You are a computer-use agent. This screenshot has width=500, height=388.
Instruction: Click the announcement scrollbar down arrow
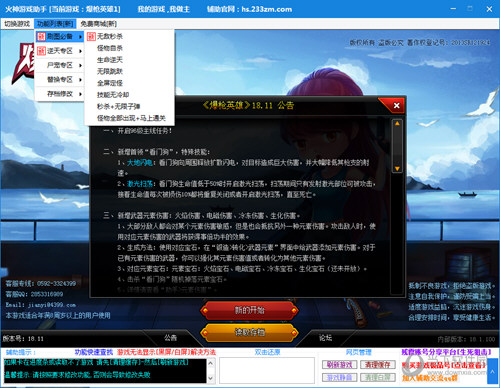point(397,168)
